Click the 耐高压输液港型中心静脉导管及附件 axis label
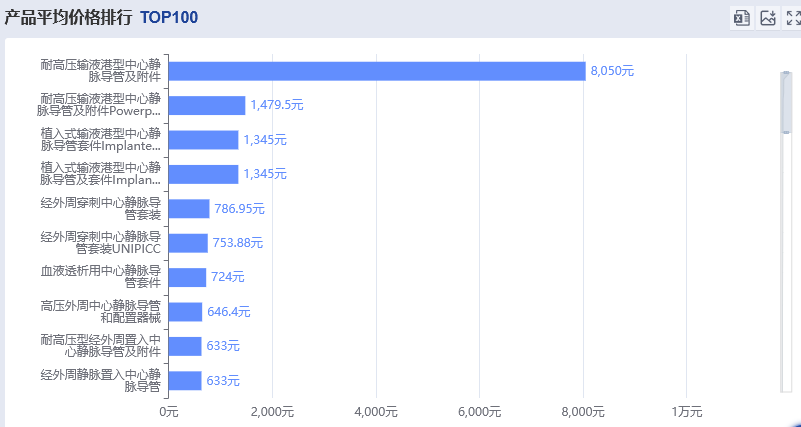Screen dimensions: 801x427 tap(100, 71)
